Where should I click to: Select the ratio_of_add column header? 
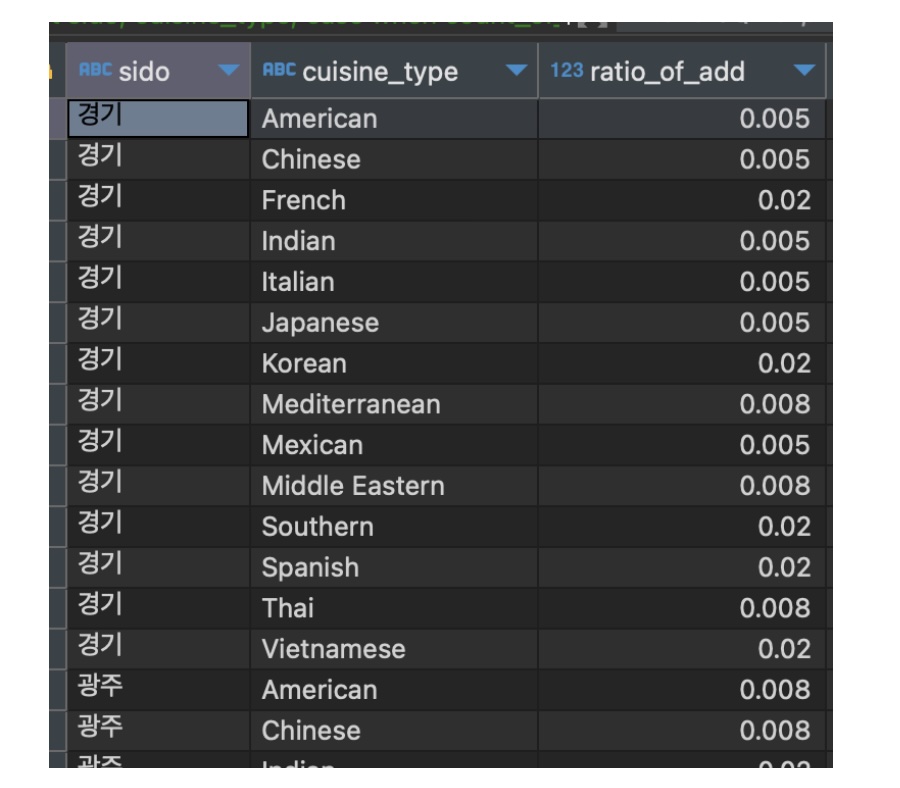click(682, 70)
